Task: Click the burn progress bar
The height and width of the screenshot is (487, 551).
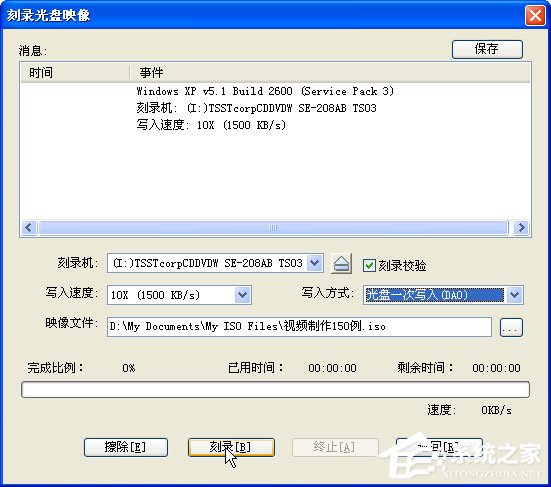Action: 275,390
